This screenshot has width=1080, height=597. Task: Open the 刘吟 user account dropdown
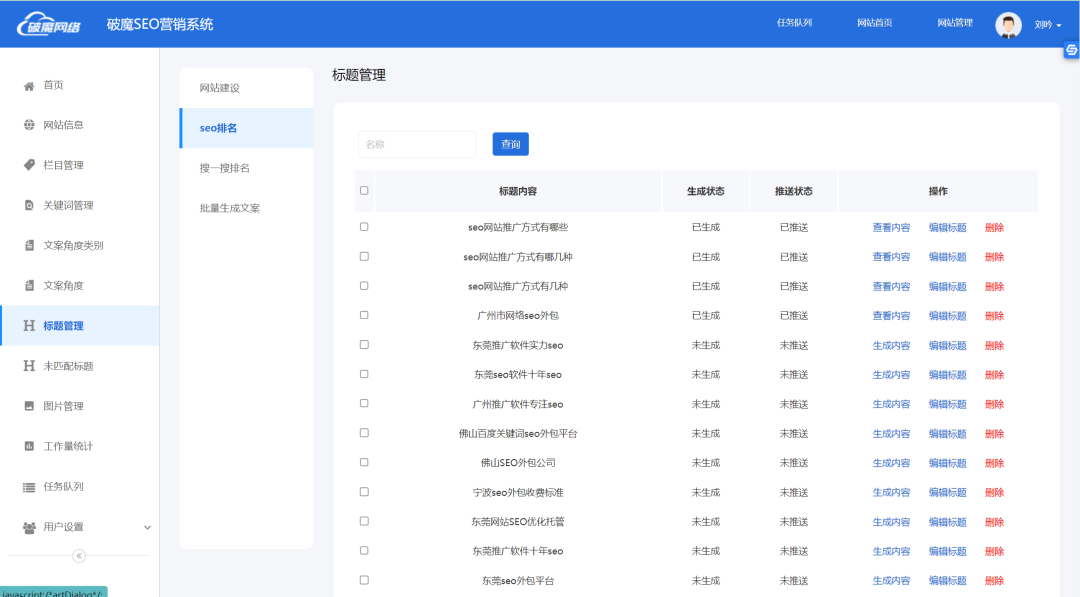1046,24
